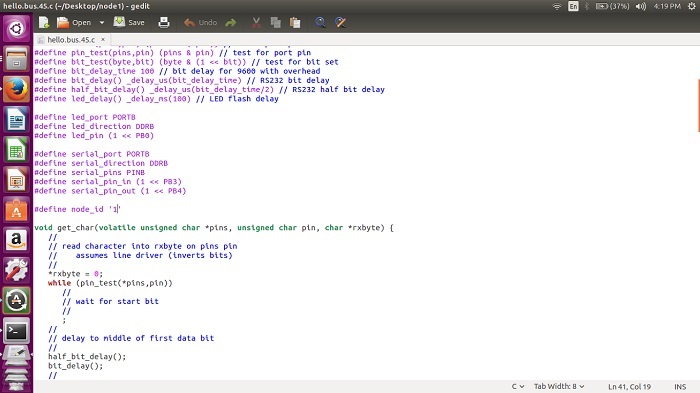Click the '// wait for start bit' comment
The image size is (700, 393).
[110, 301]
